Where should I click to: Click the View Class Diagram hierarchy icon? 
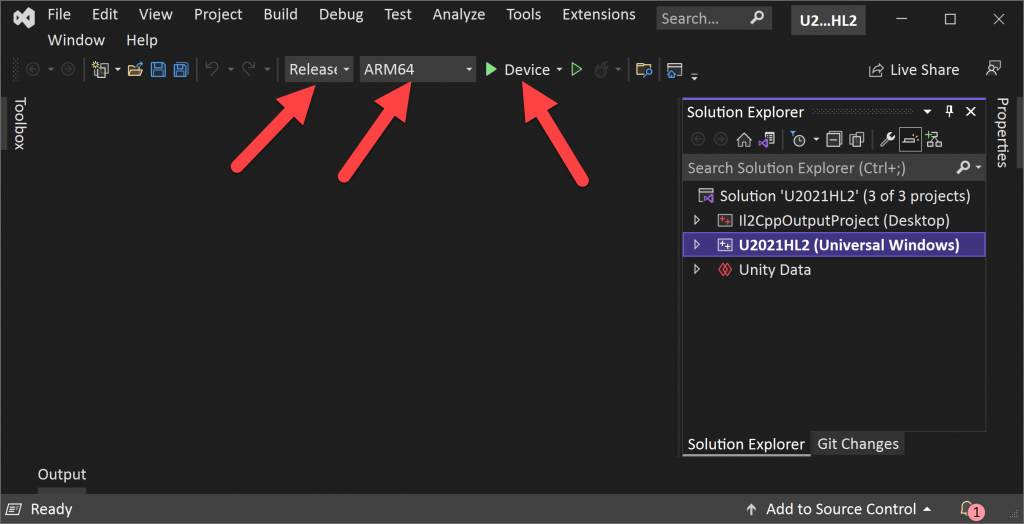[x=934, y=139]
